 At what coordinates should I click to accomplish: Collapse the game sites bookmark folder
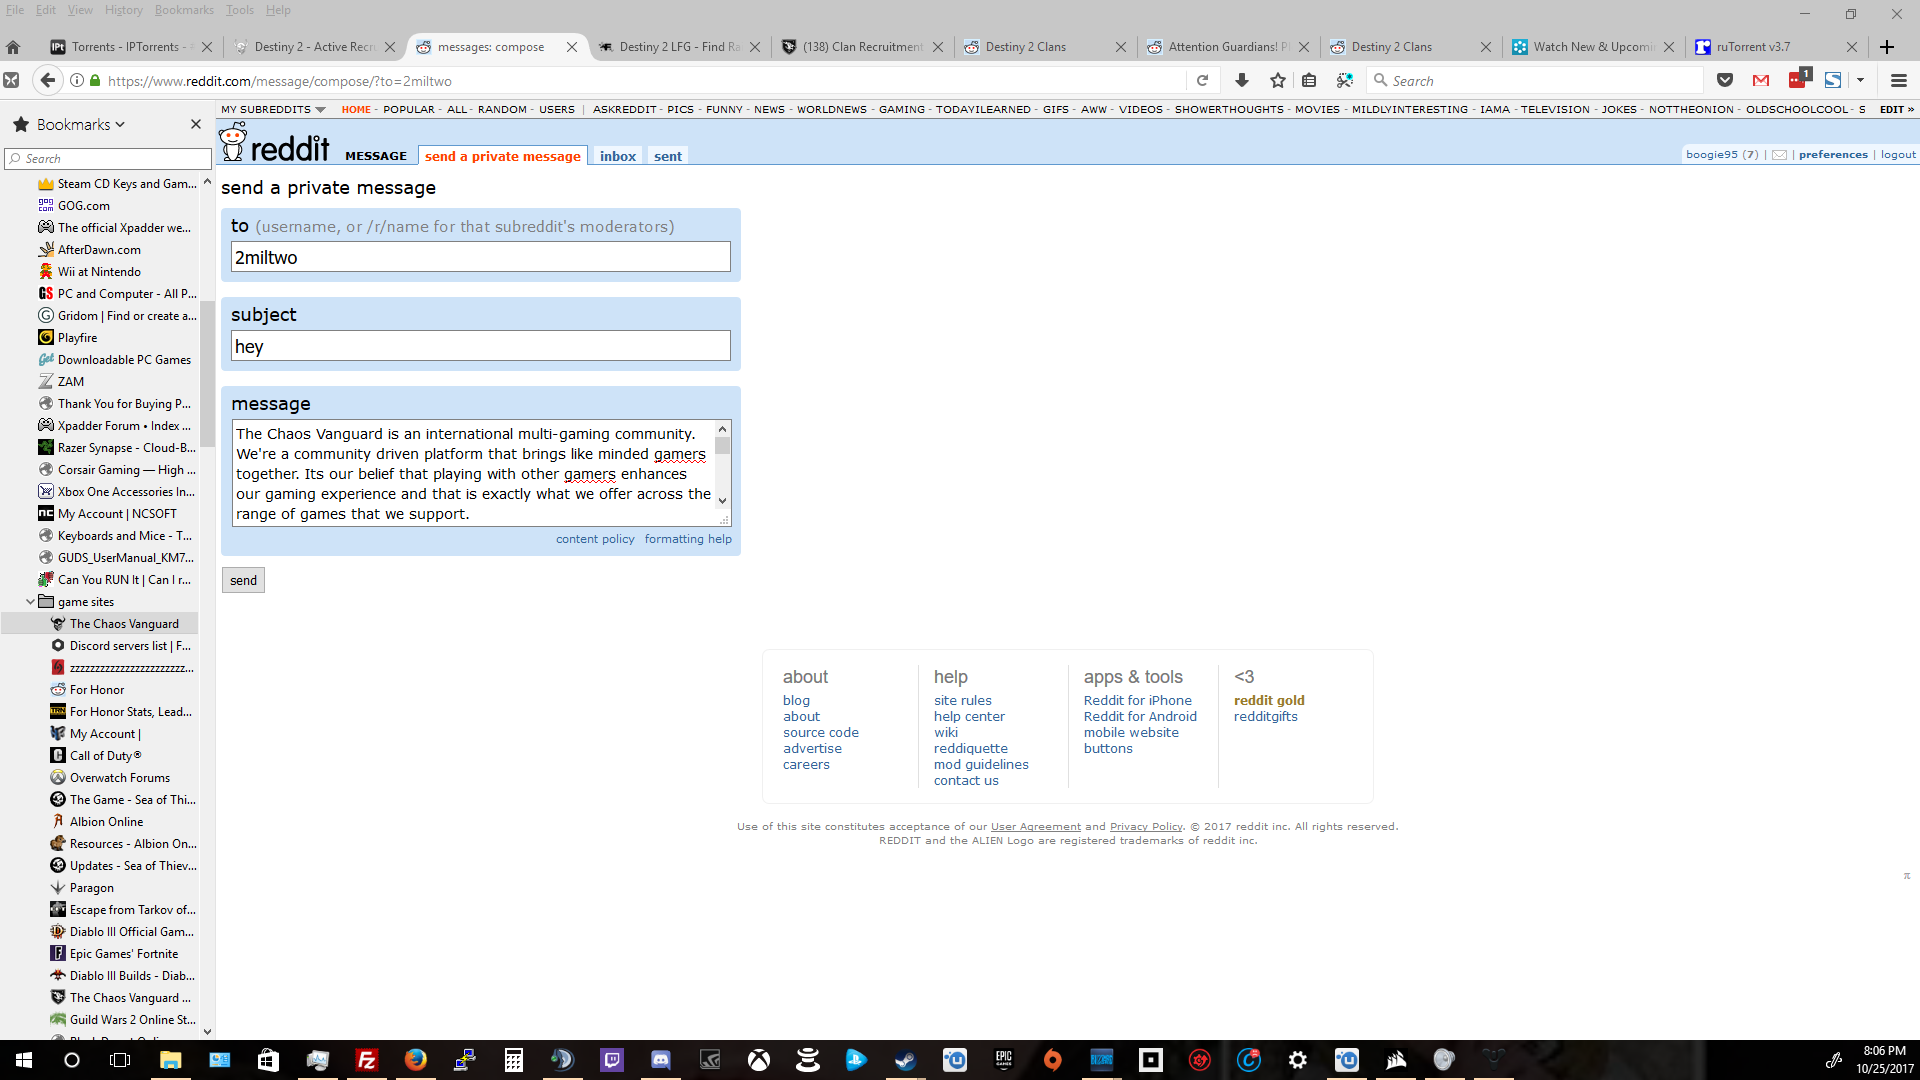pos(30,602)
